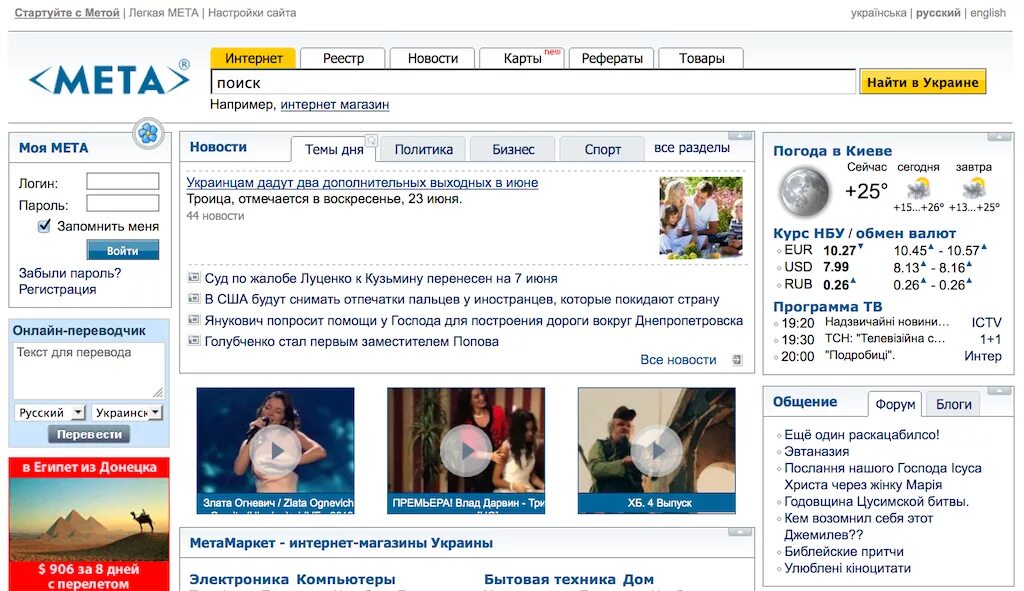
Task: Play the Влад Дарвин premiere video
Action: 466,449
